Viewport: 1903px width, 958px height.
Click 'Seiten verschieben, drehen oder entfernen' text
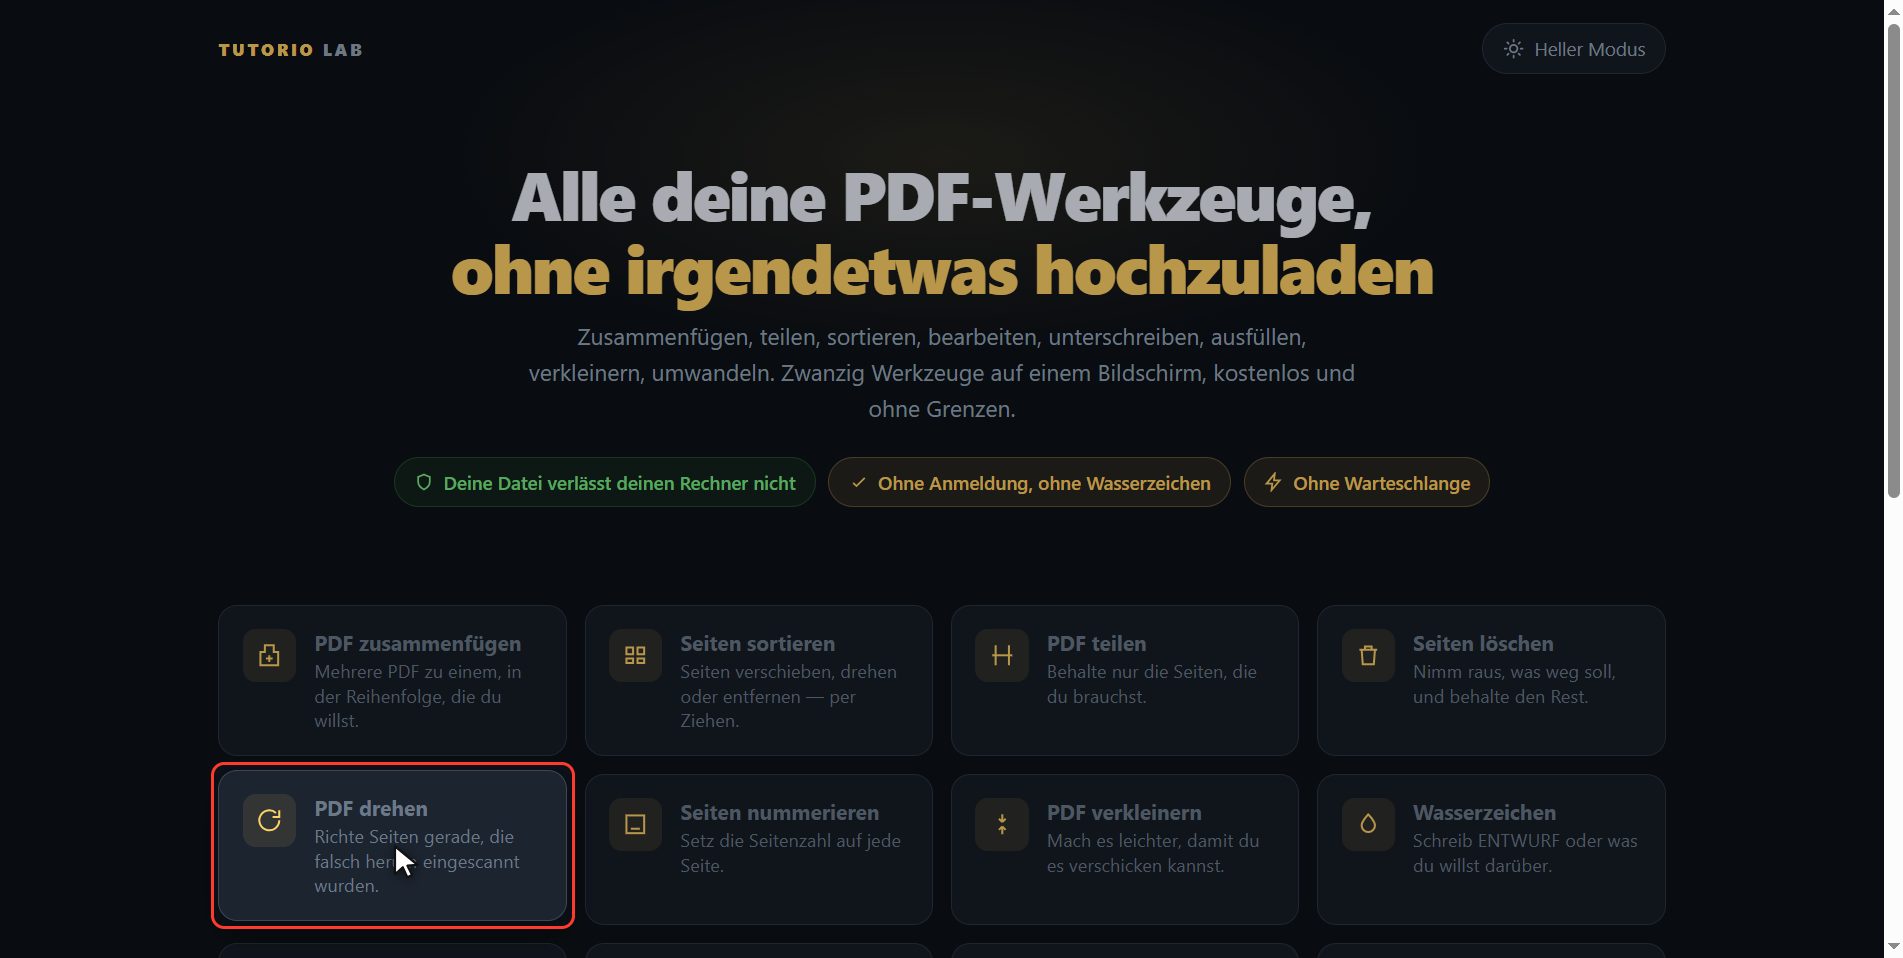point(788,696)
